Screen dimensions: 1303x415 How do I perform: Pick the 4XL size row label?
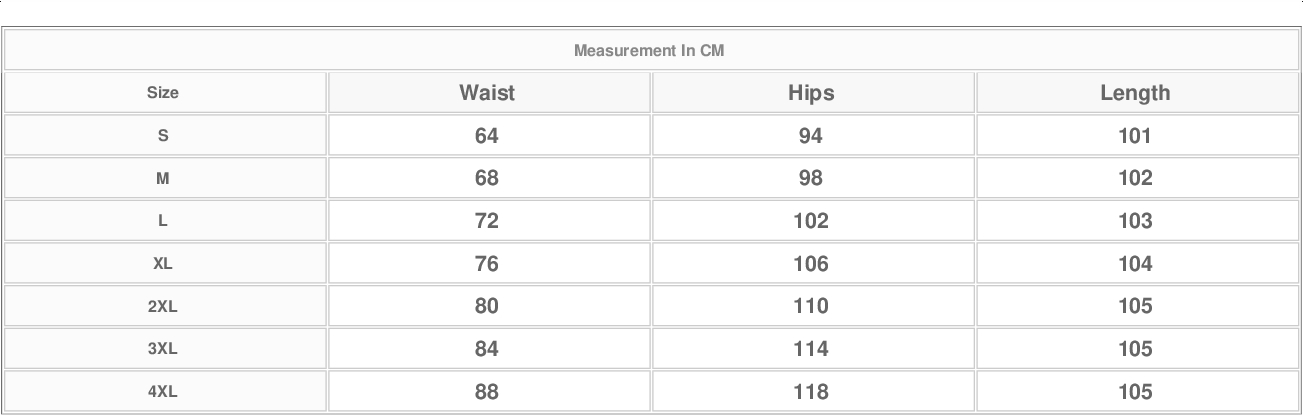tap(163, 392)
